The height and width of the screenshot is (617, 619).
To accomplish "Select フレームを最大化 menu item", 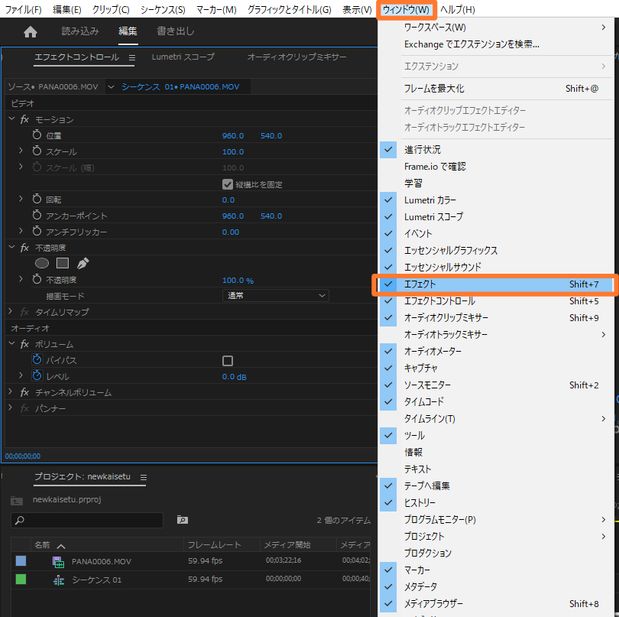I will click(x=496, y=89).
